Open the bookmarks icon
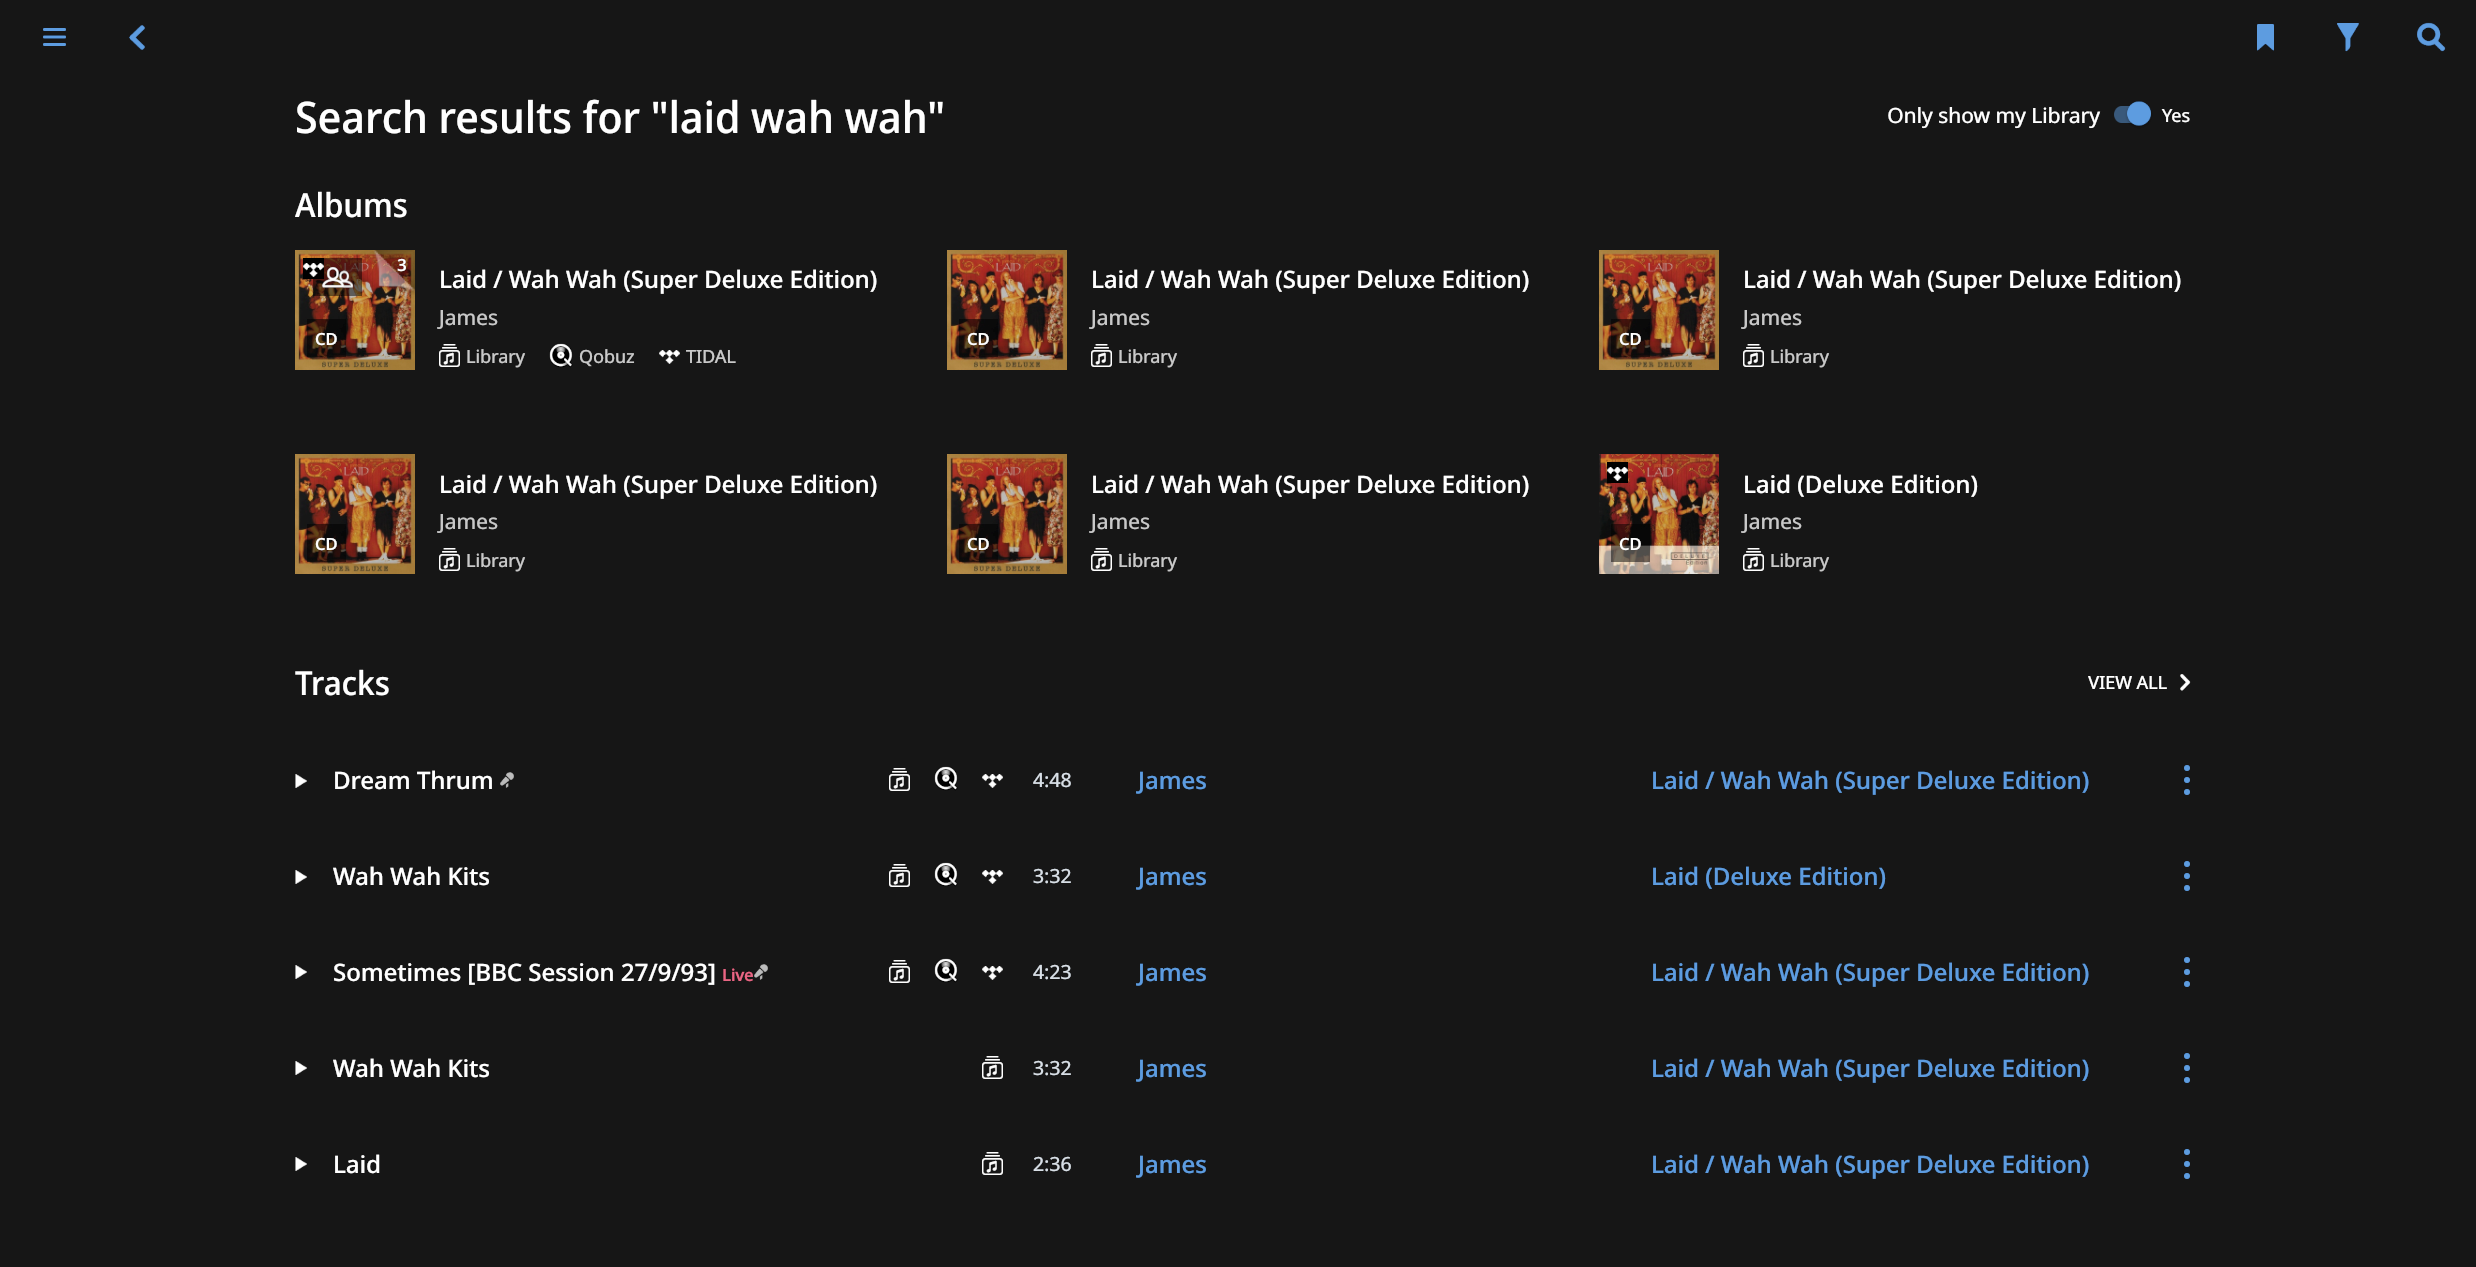Screen dimensions: 2476x1267 tap(2265, 37)
